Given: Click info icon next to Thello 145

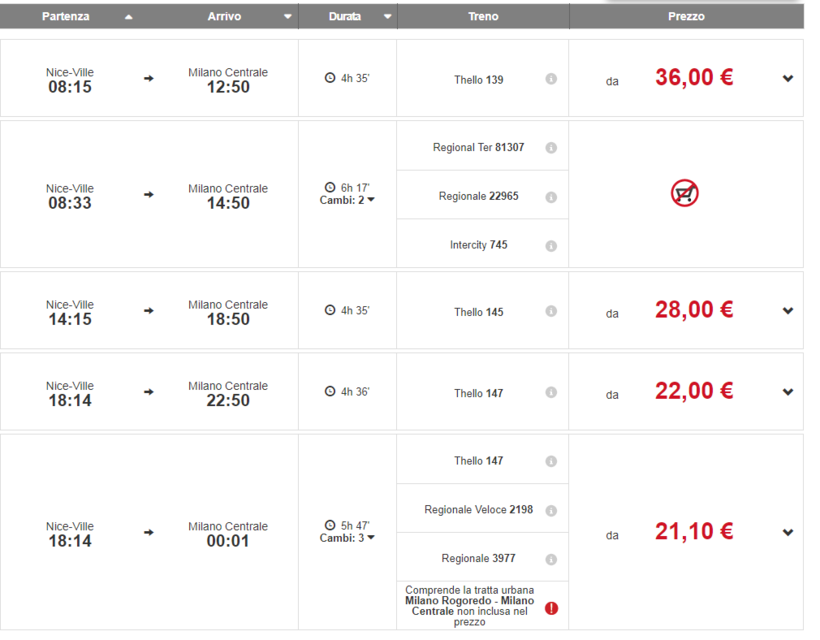Looking at the screenshot, I should pos(551,313).
